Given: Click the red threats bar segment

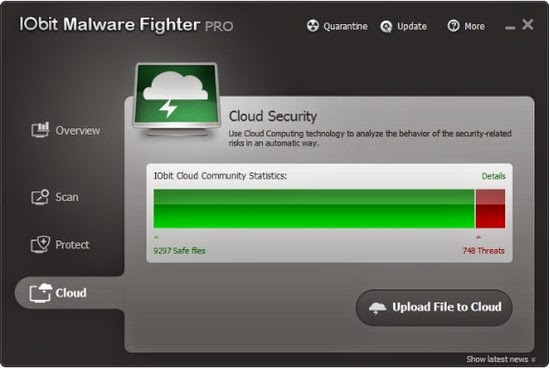Looking at the screenshot, I should tap(490, 209).
